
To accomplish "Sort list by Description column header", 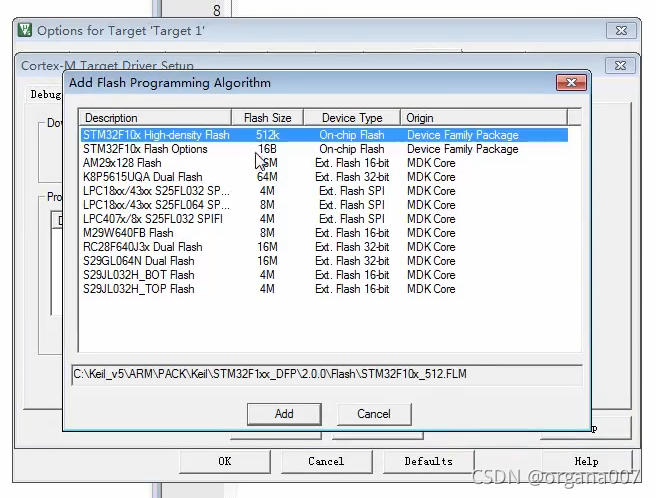I will (155, 118).
